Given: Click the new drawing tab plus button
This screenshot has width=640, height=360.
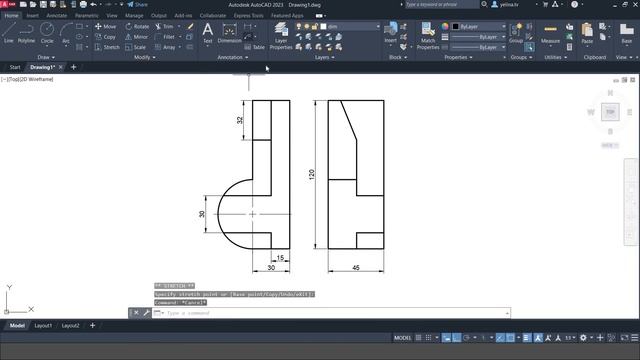Looking at the screenshot, I should [73, 67].
